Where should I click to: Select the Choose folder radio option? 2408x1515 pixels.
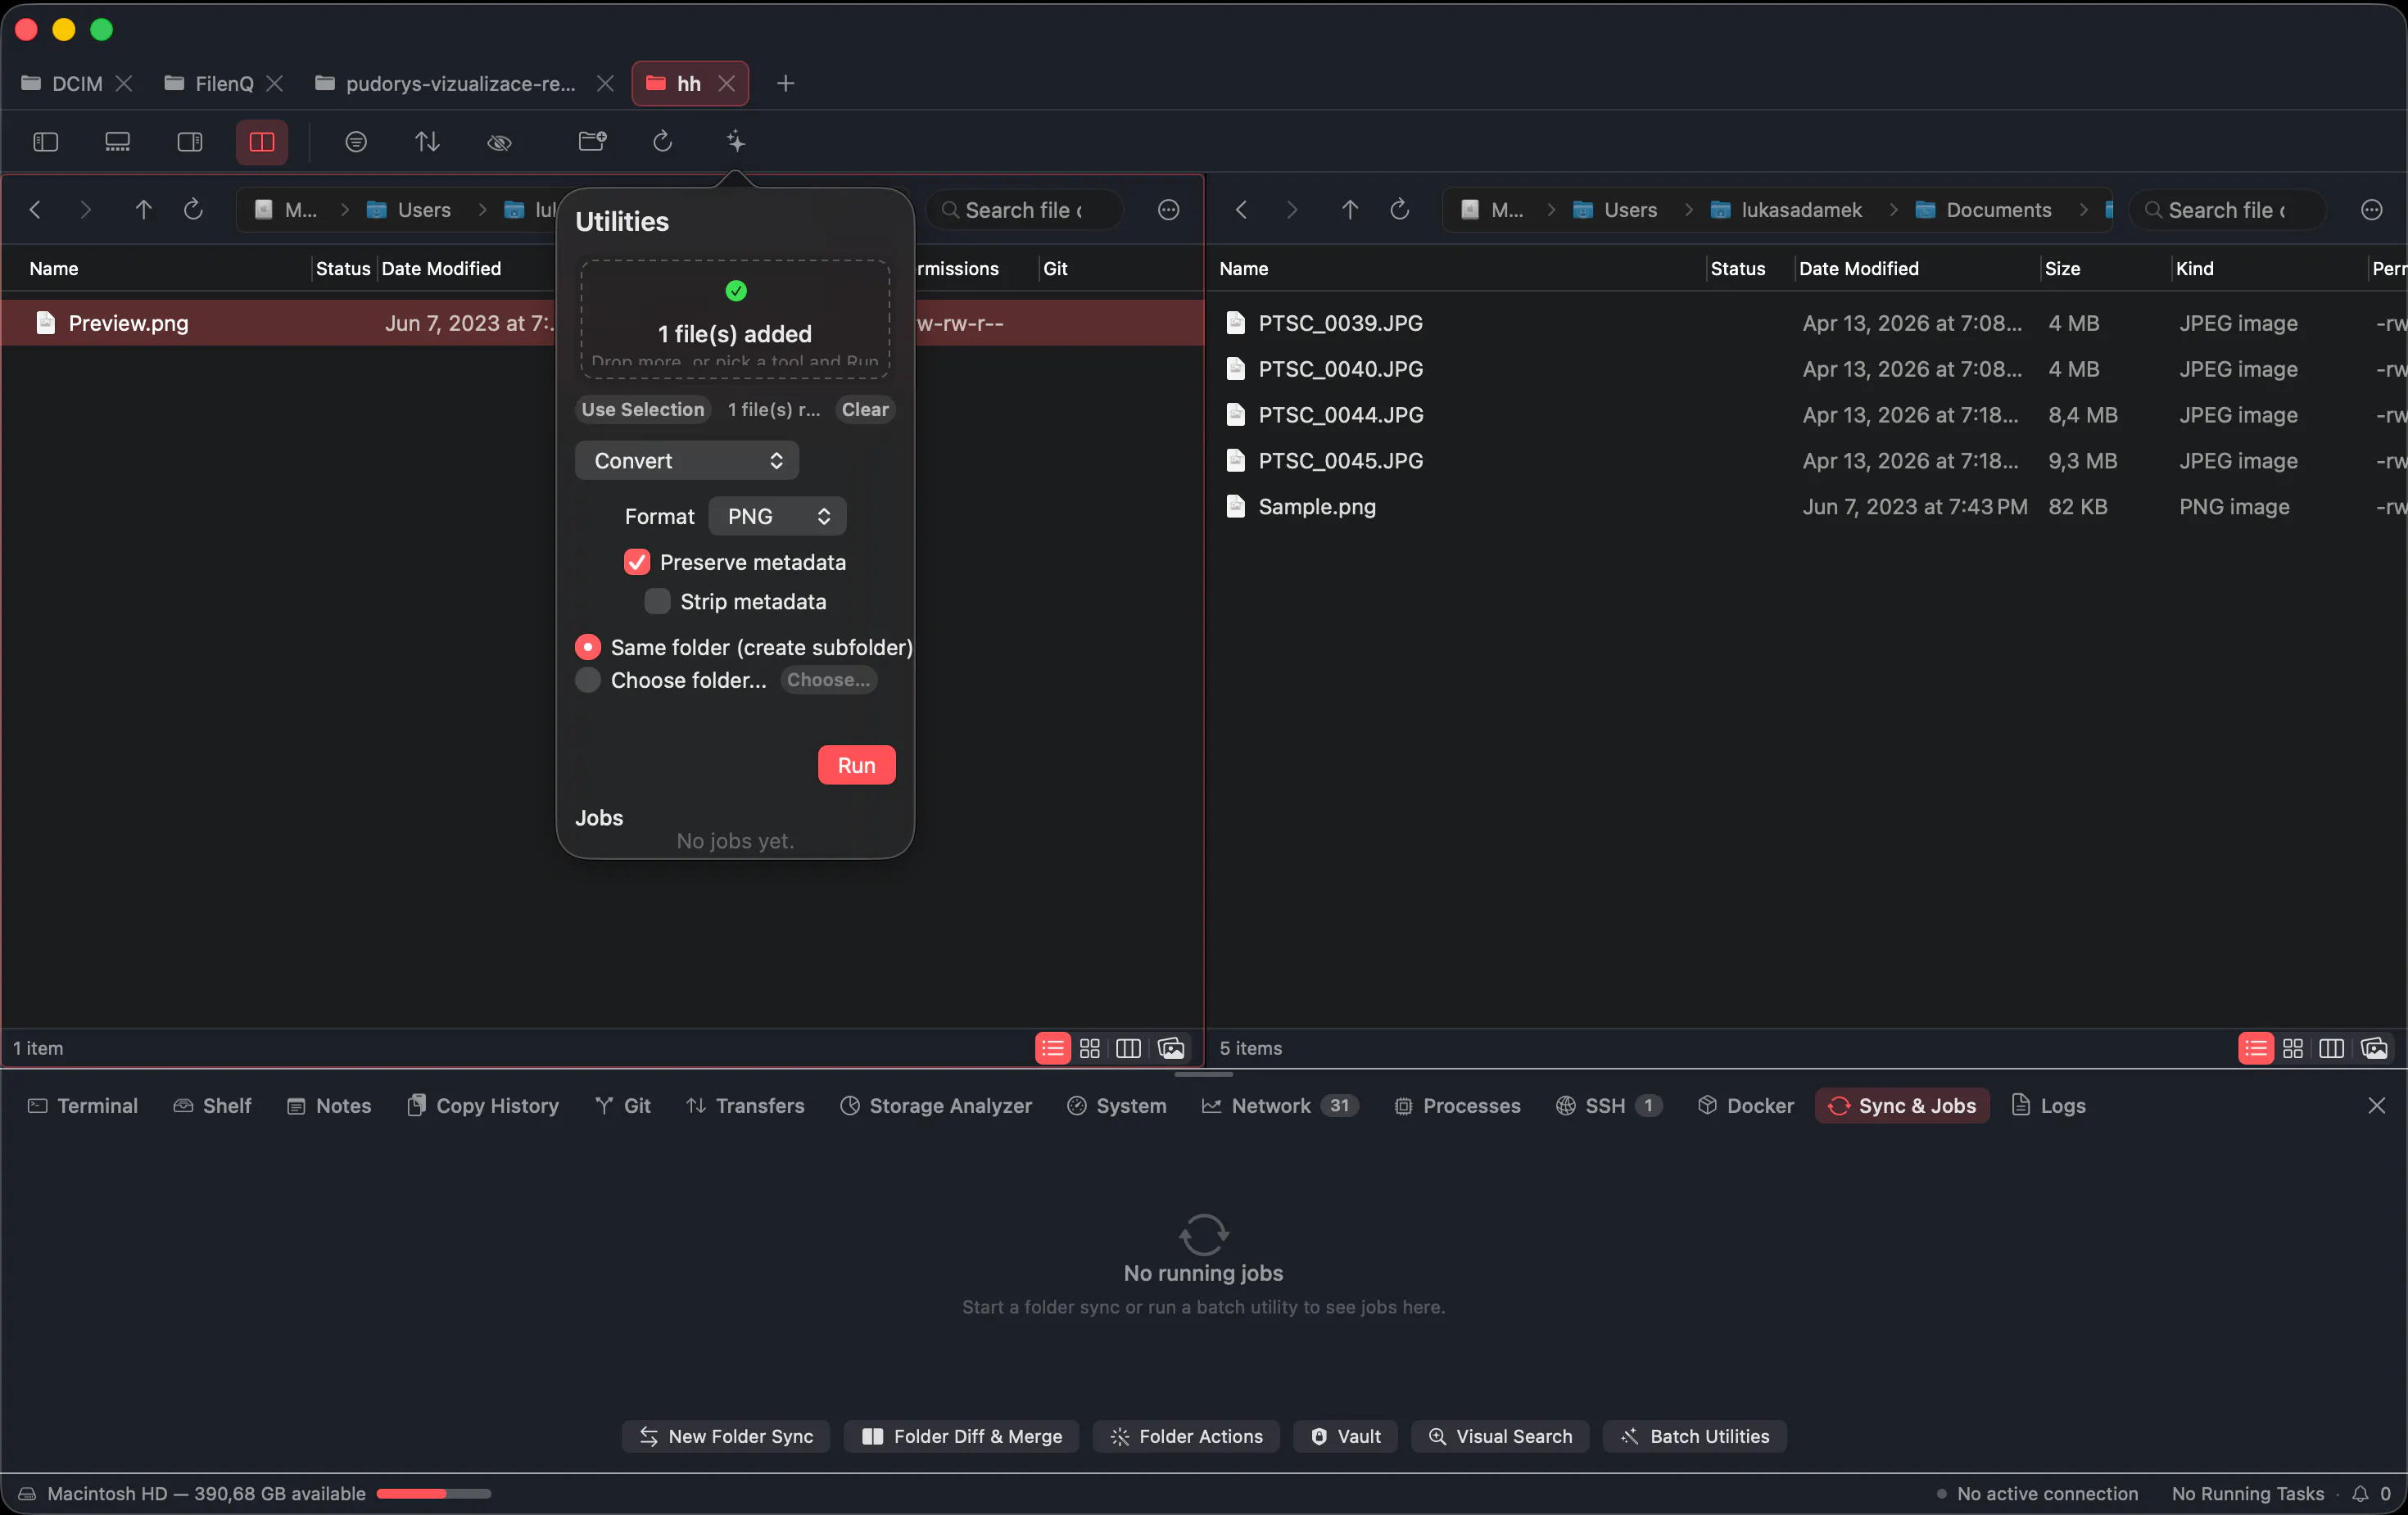click(588, 680)
